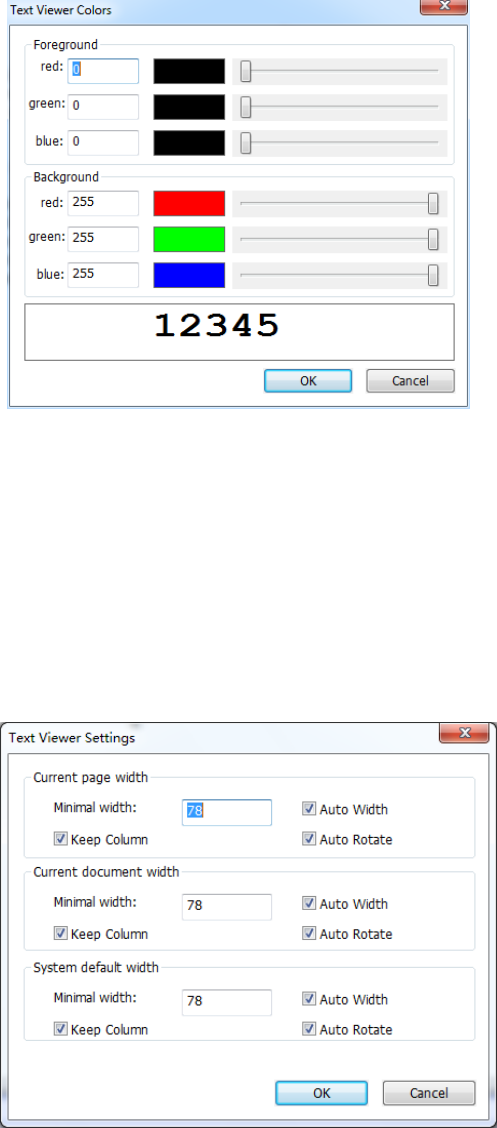Confirm Text Viewer Settings with OK
497x1128 pixels.
pos(322,1093)
